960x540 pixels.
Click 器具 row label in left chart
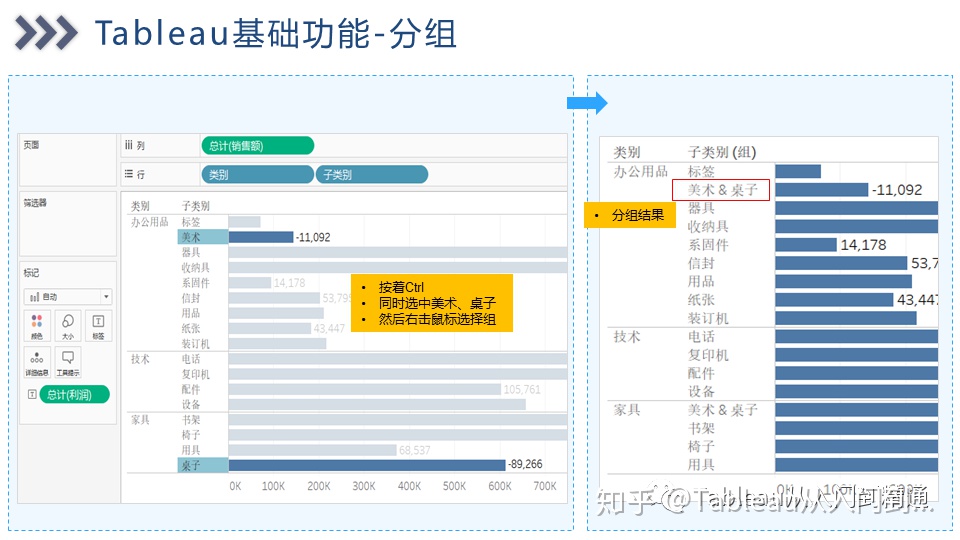click(190, 252)
